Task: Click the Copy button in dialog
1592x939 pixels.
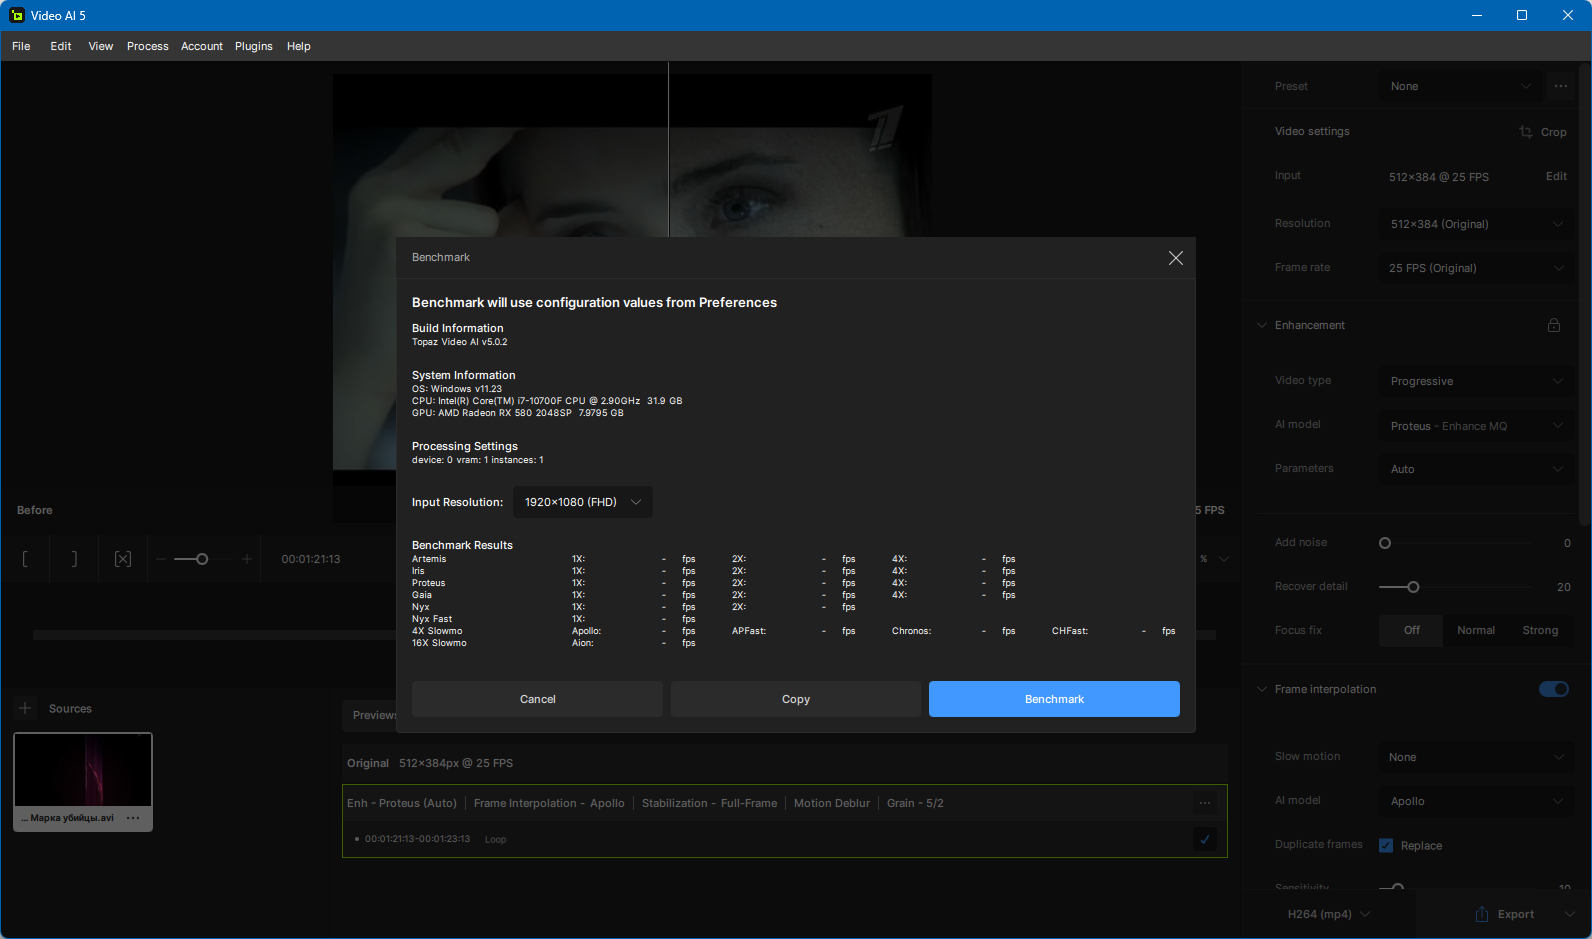Action: [x=796, y=699]
